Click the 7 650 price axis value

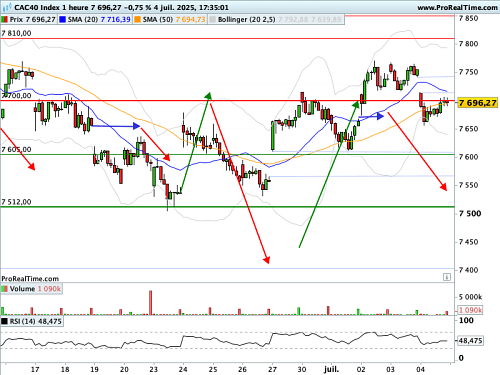tap(468, 129)
